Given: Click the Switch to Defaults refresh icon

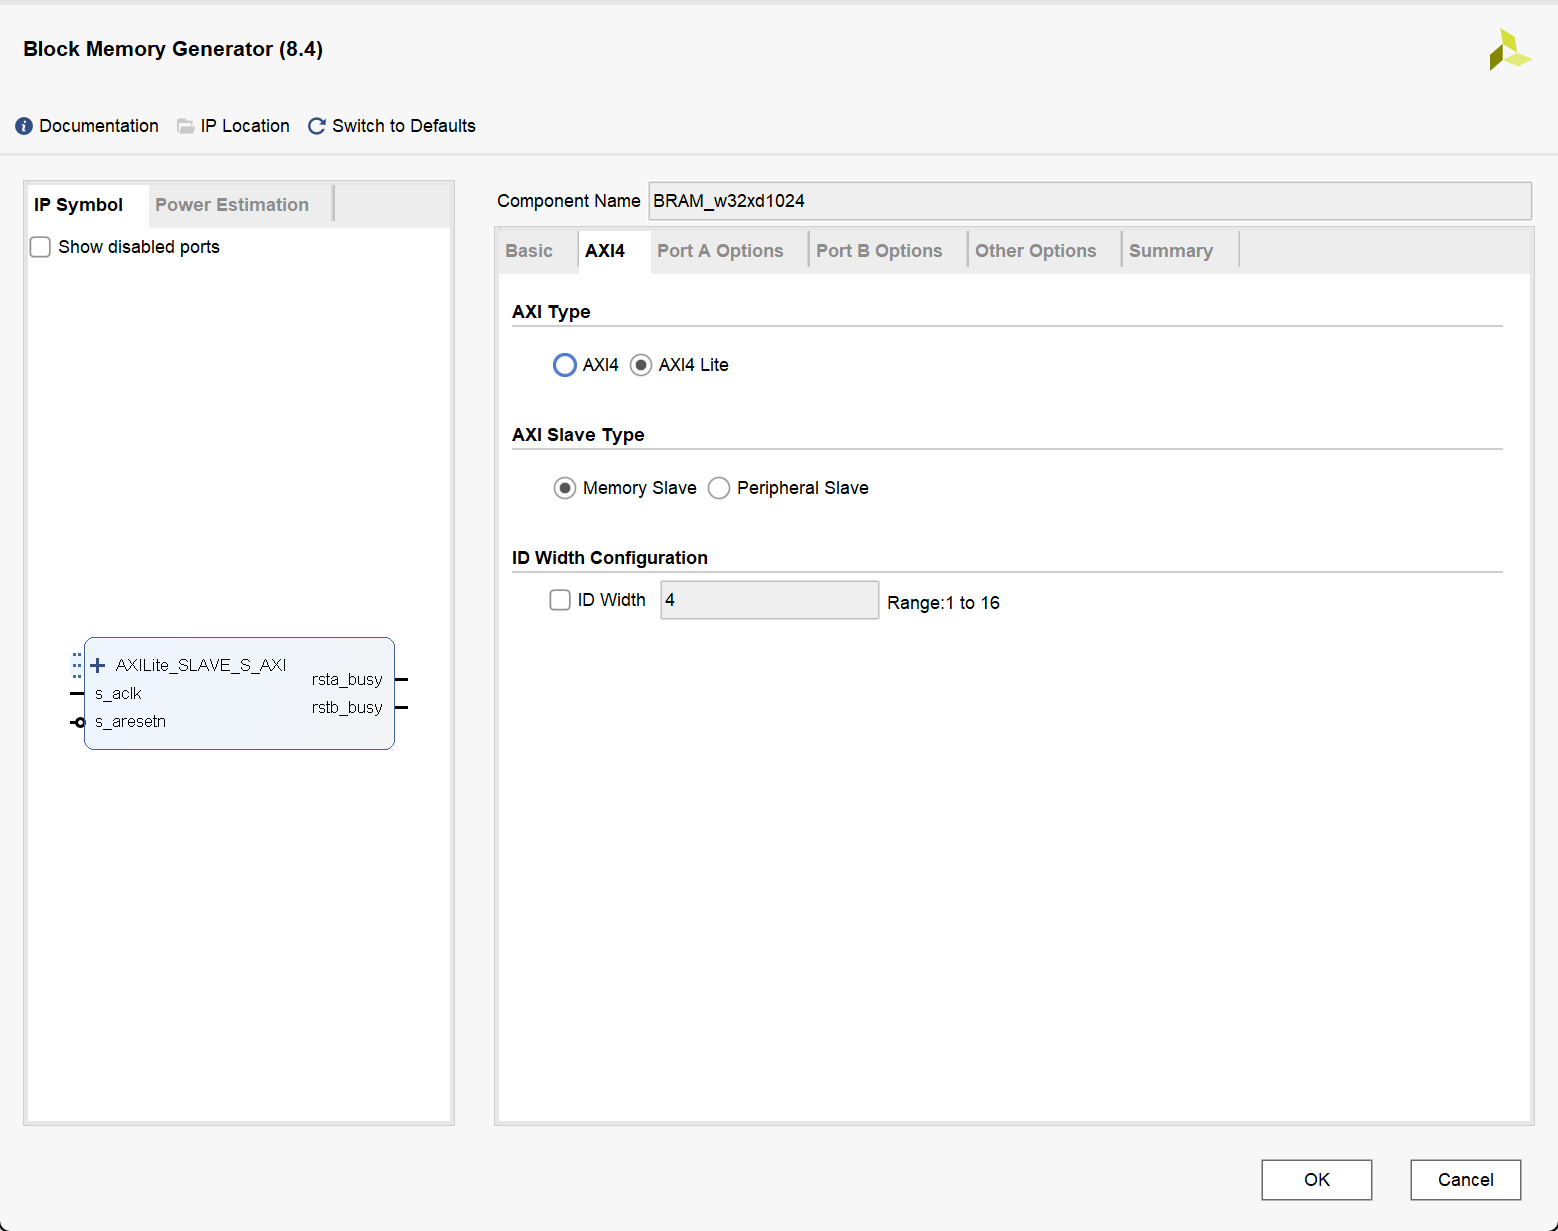Looking at the screenshot, I should 317,126.
